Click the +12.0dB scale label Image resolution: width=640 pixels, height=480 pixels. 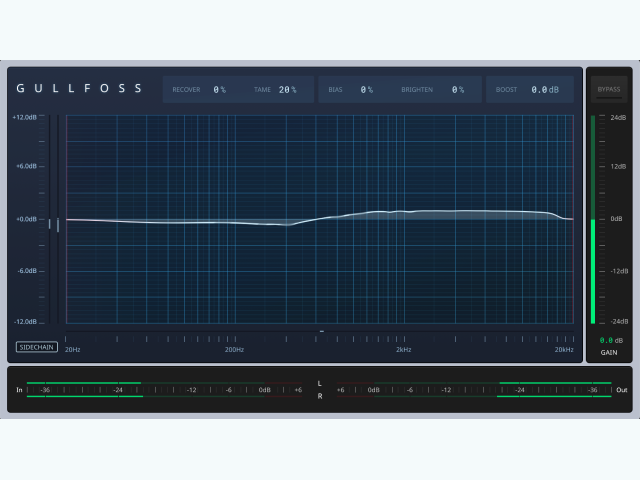[x=24, y=118]
